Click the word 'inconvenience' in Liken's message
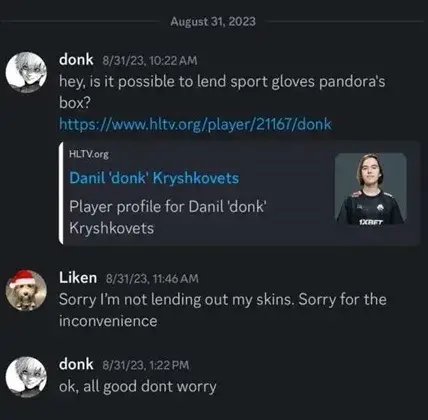 (x=108, y=321)
